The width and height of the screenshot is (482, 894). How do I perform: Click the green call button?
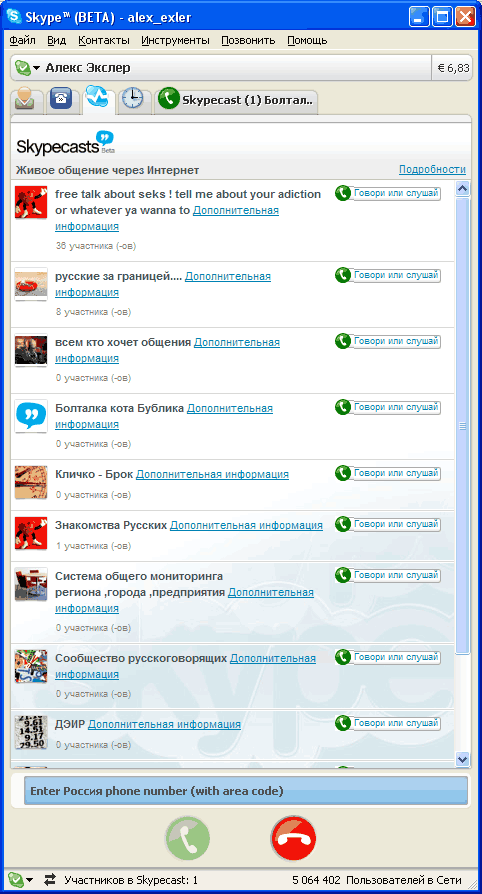[x=188, y=839]
